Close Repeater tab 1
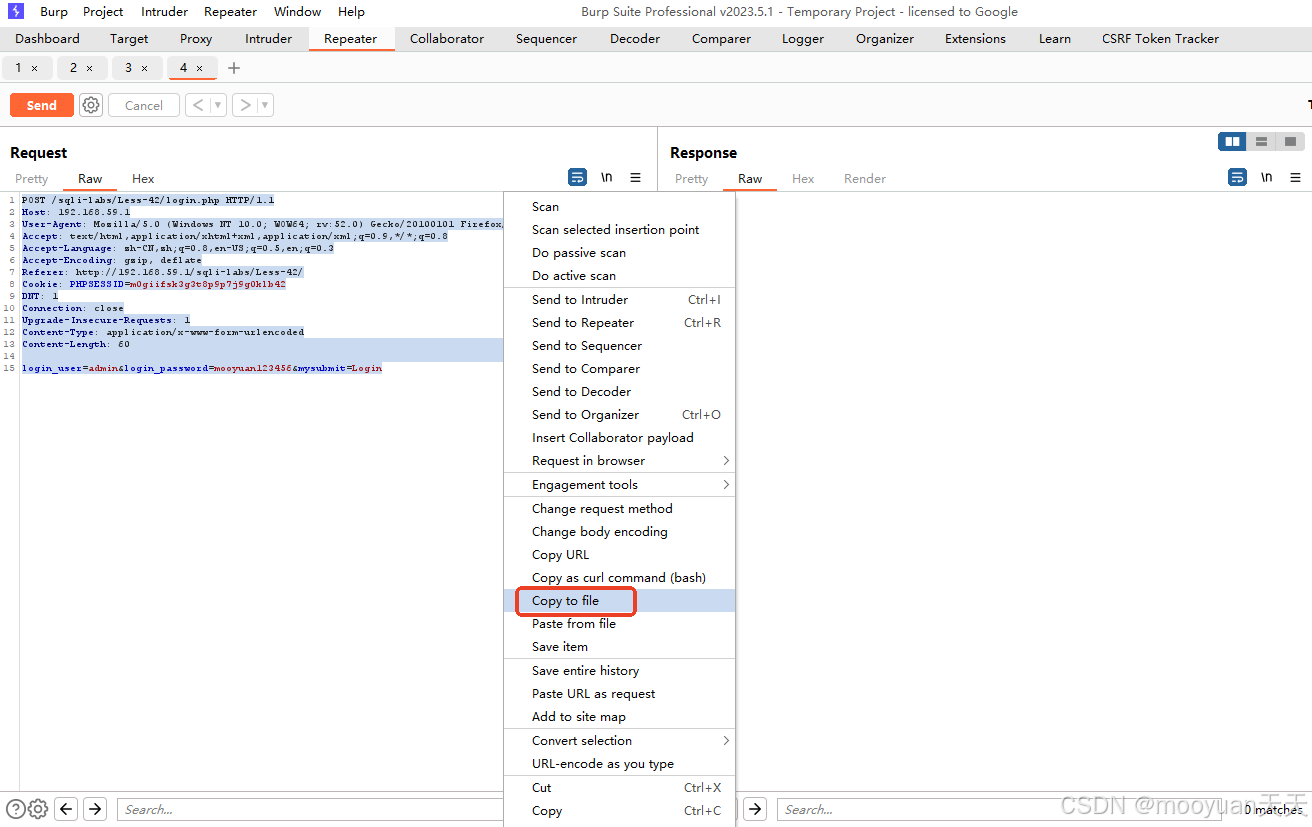Image resolution: width=1312 pixels, height=827 pixels. click(x=34, y=68)
